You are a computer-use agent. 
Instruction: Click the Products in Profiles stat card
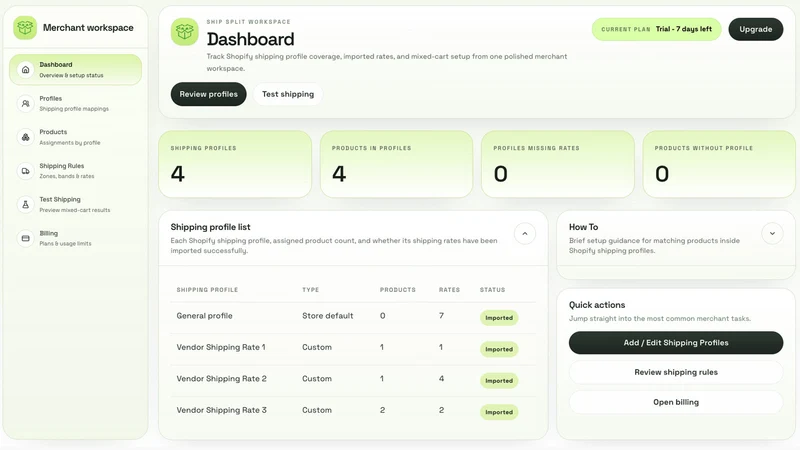point(396,164)
